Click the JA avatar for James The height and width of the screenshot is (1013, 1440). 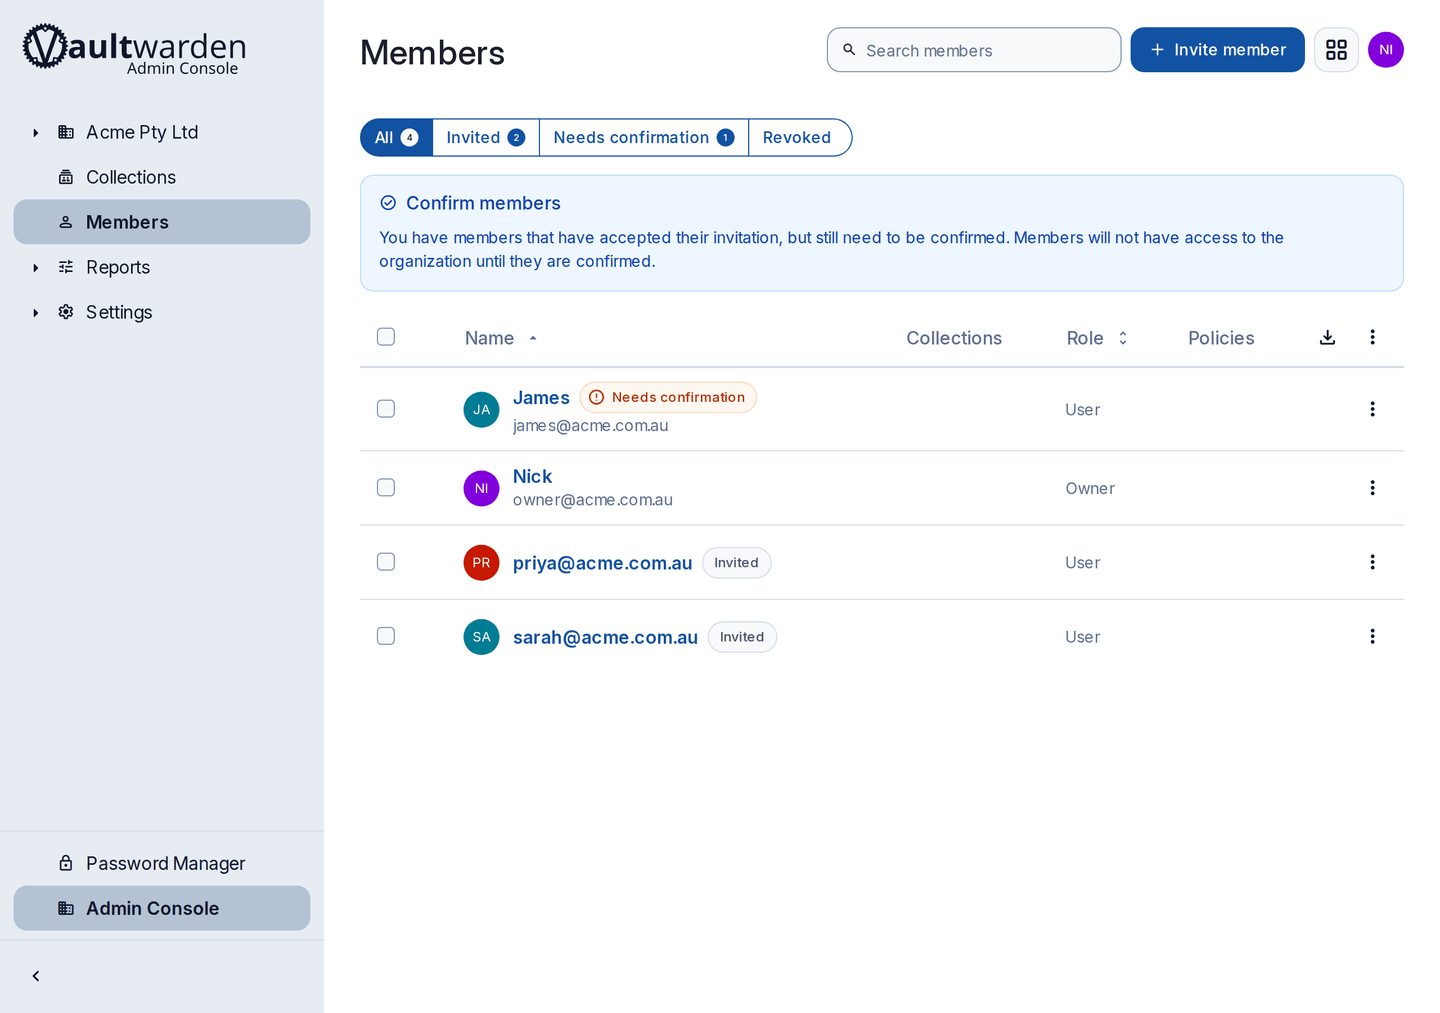click(x=481, y=410)
